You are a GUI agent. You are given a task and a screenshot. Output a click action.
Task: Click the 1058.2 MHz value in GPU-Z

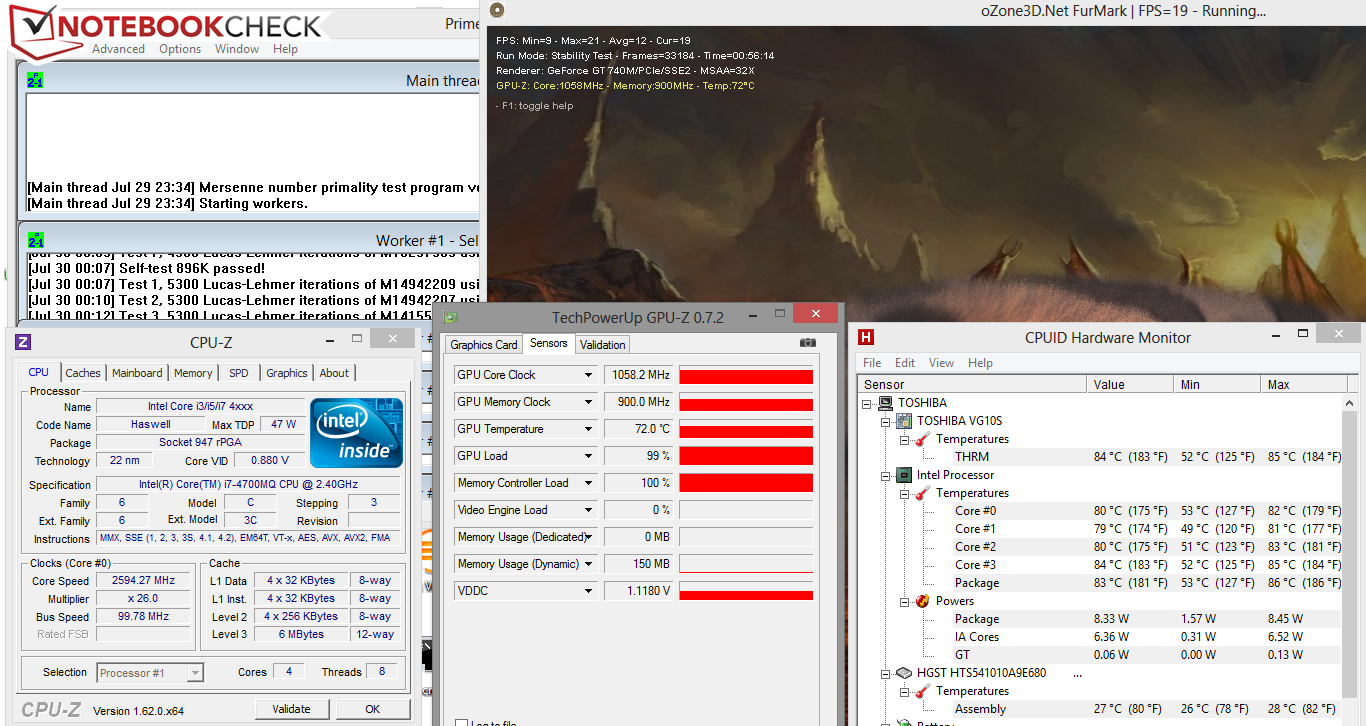point(638,375)
